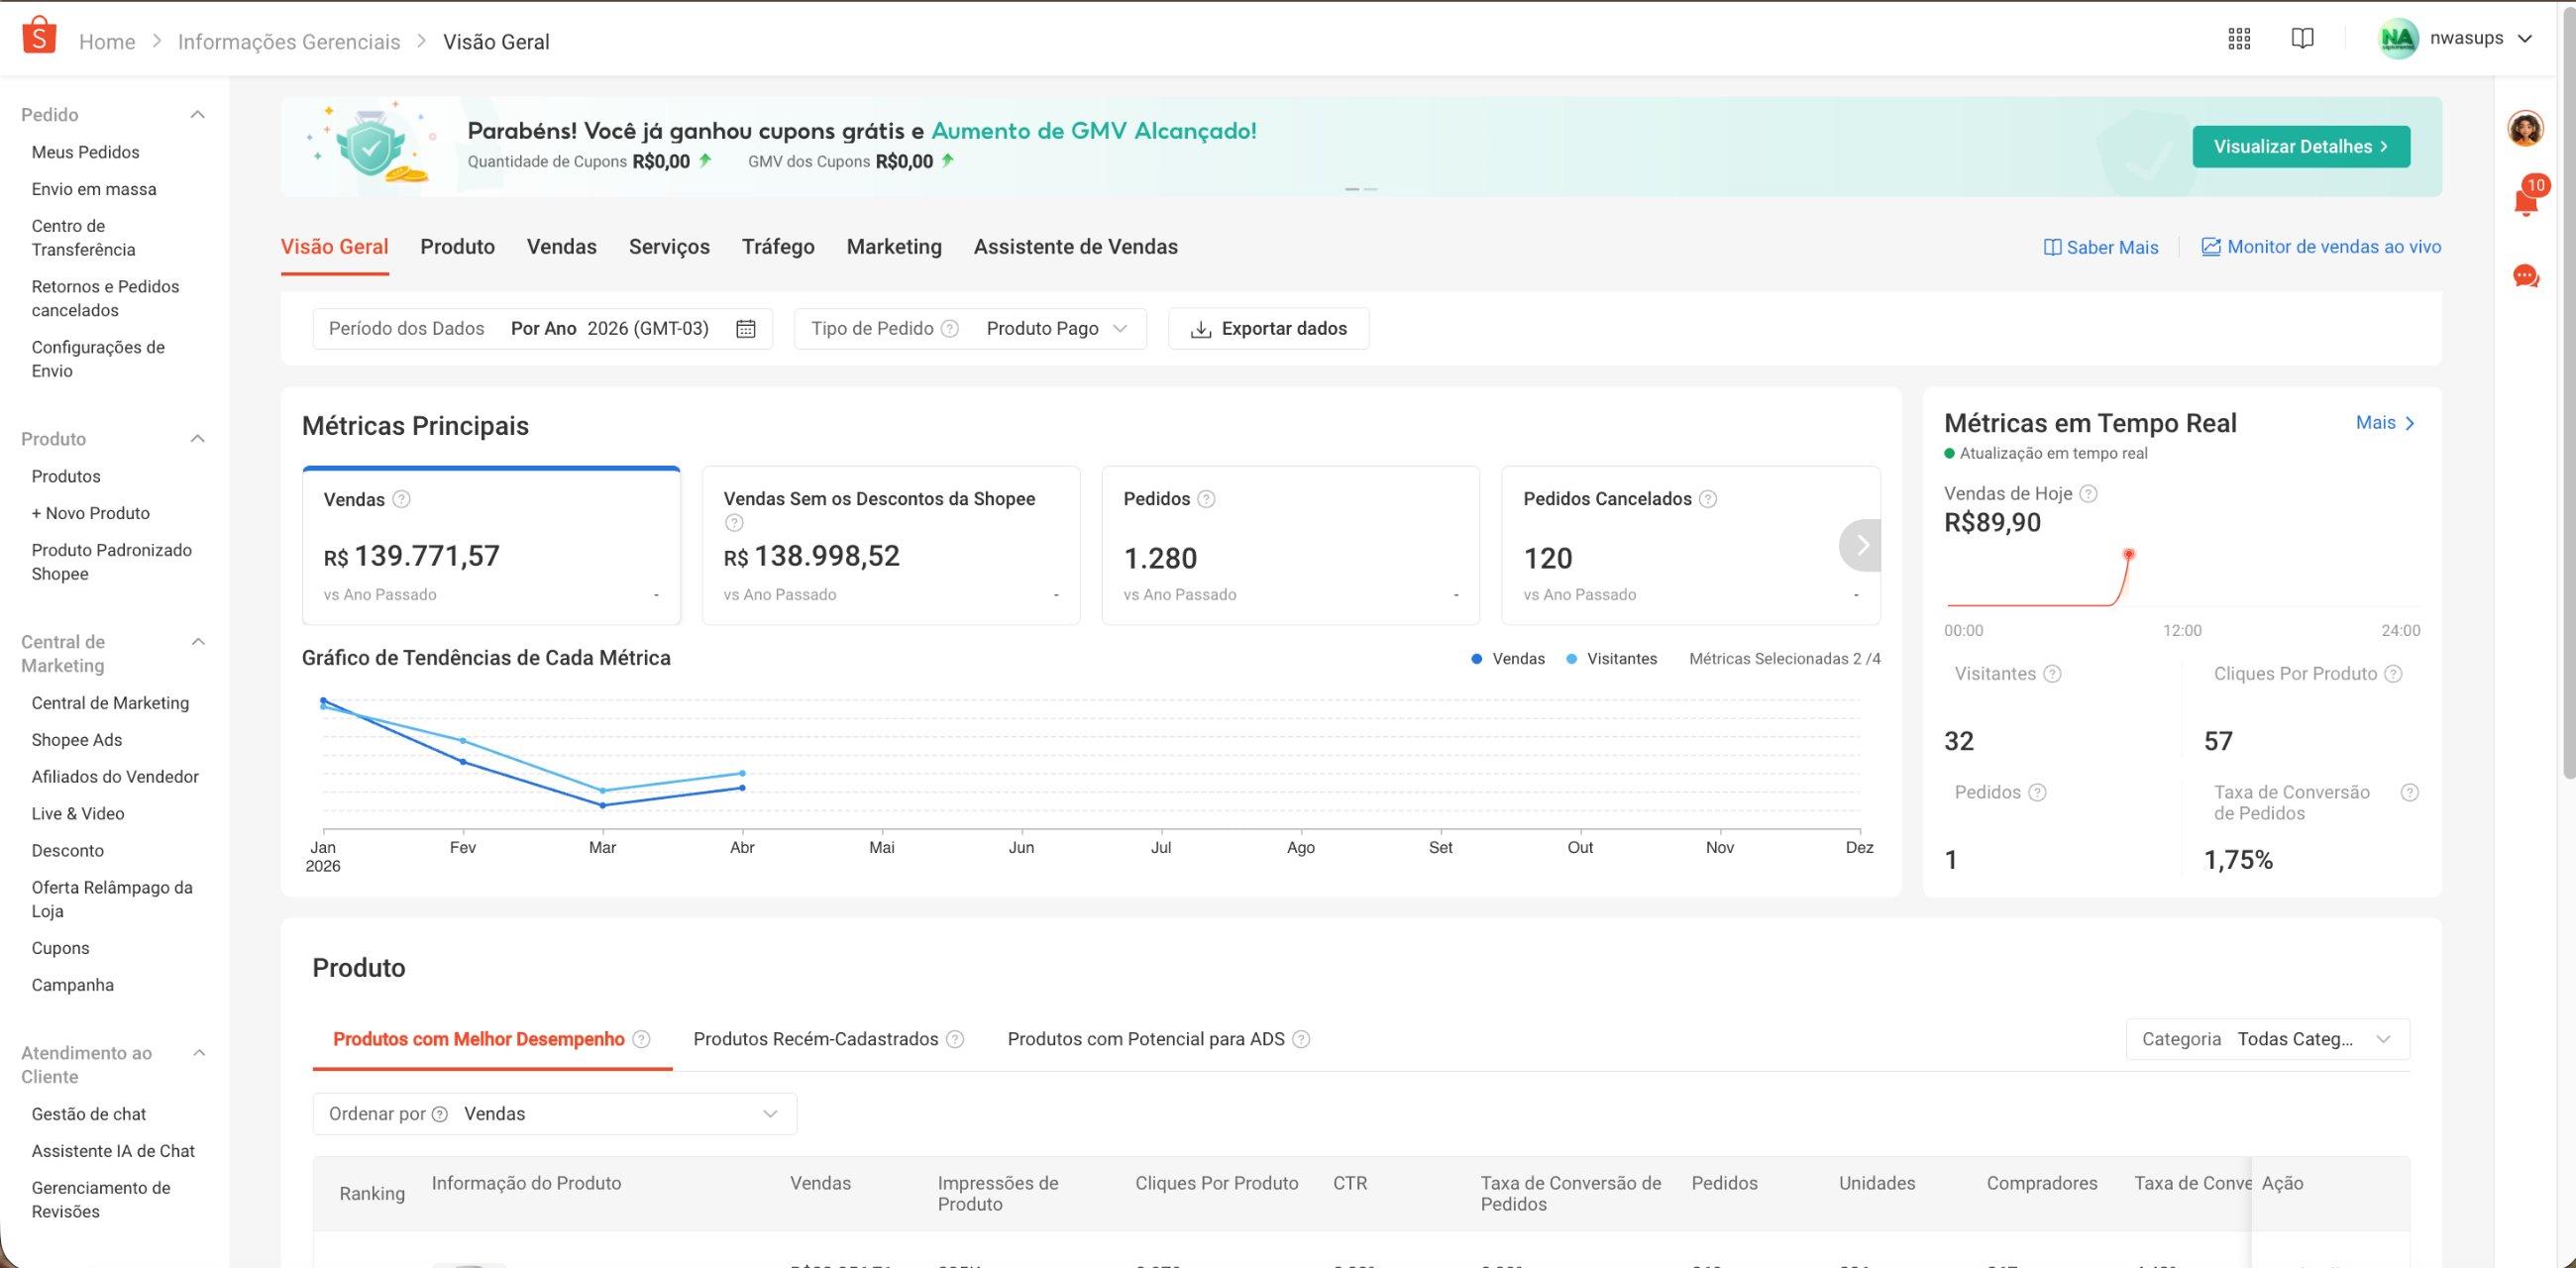Click the support avatar icon on right rail

pyautogui.click(x=2525, y=128)
